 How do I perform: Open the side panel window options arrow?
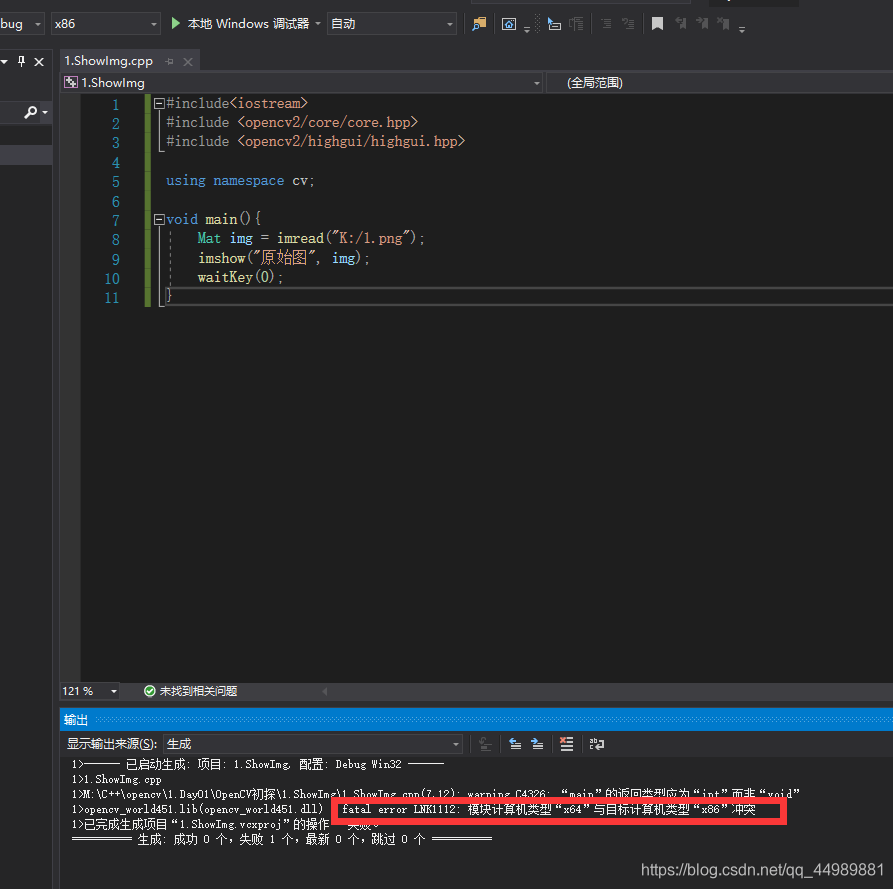coord(4,61)
